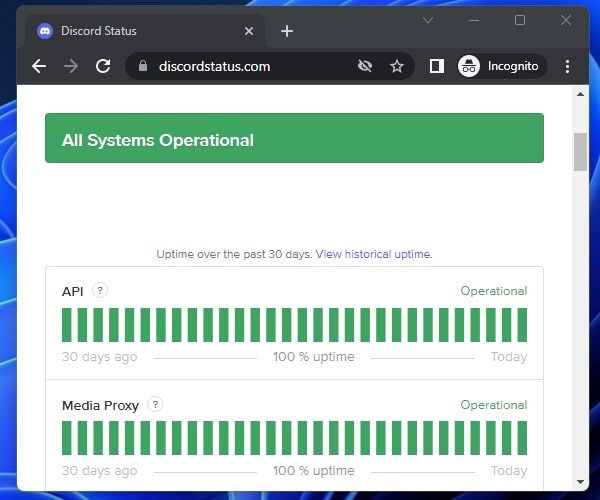This screenshot has width=600, height=500.
Task: Click the first Media Proxy uptime bar
Action: [67, 438]
